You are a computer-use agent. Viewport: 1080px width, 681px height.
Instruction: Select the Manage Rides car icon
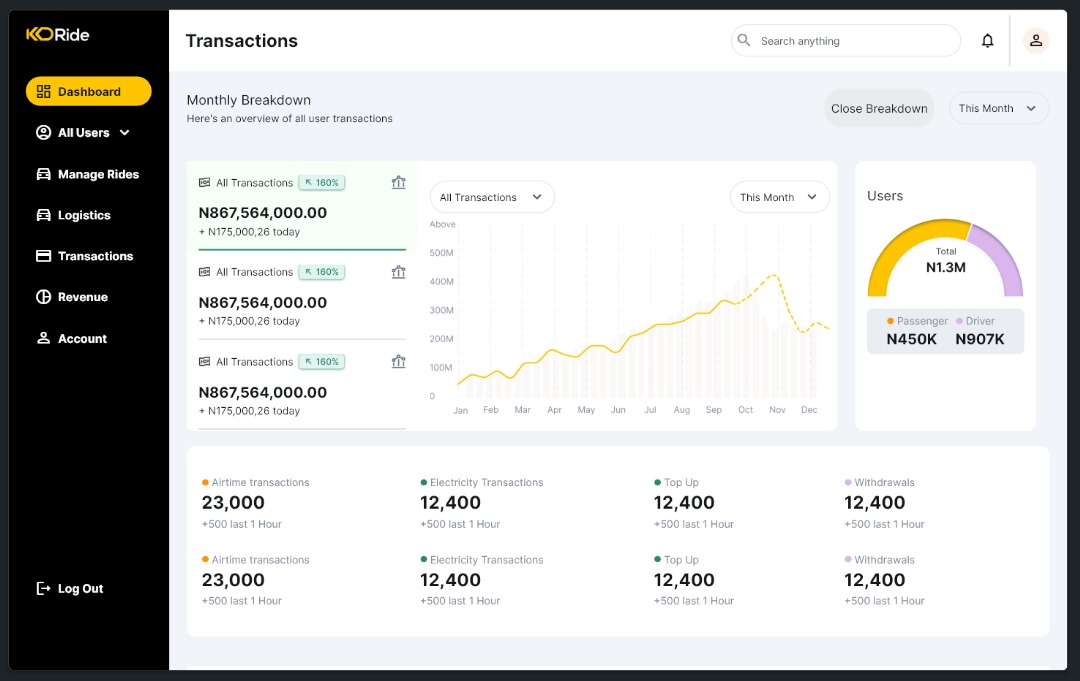pos(42,174)
